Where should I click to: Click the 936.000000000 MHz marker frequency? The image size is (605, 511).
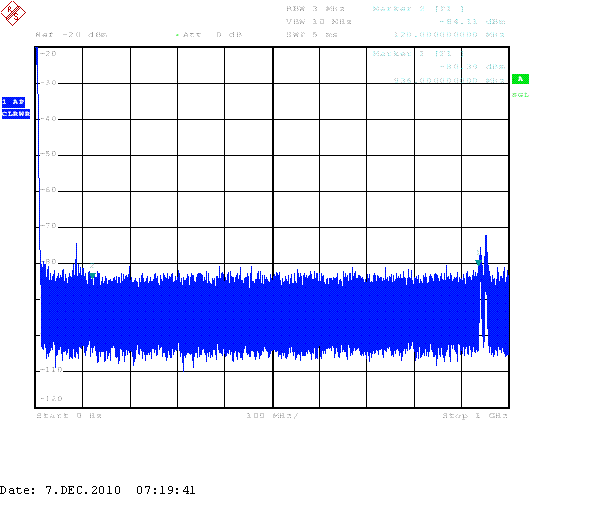tap(449, 80)
